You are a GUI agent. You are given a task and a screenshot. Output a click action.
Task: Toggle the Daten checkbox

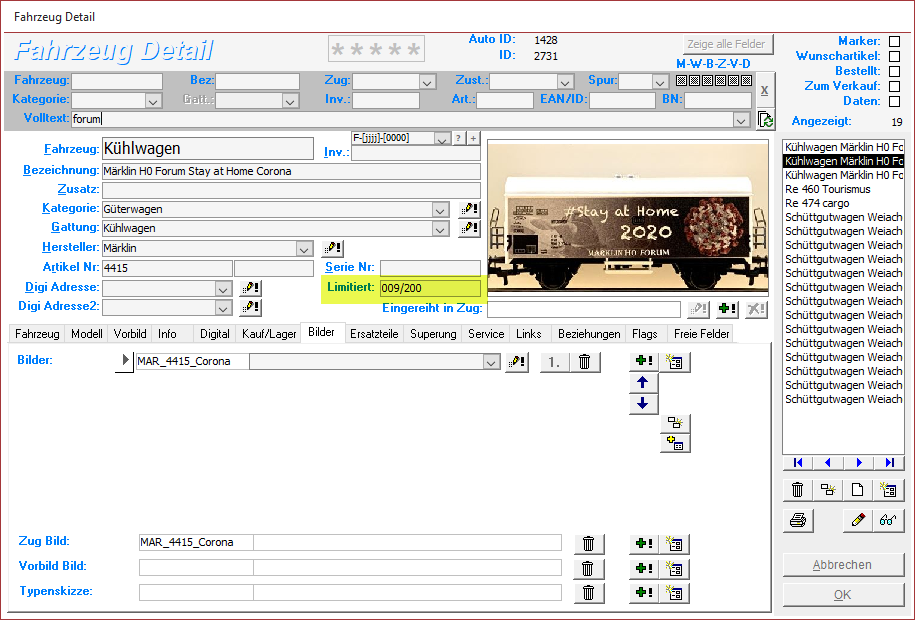click(894, 102)
